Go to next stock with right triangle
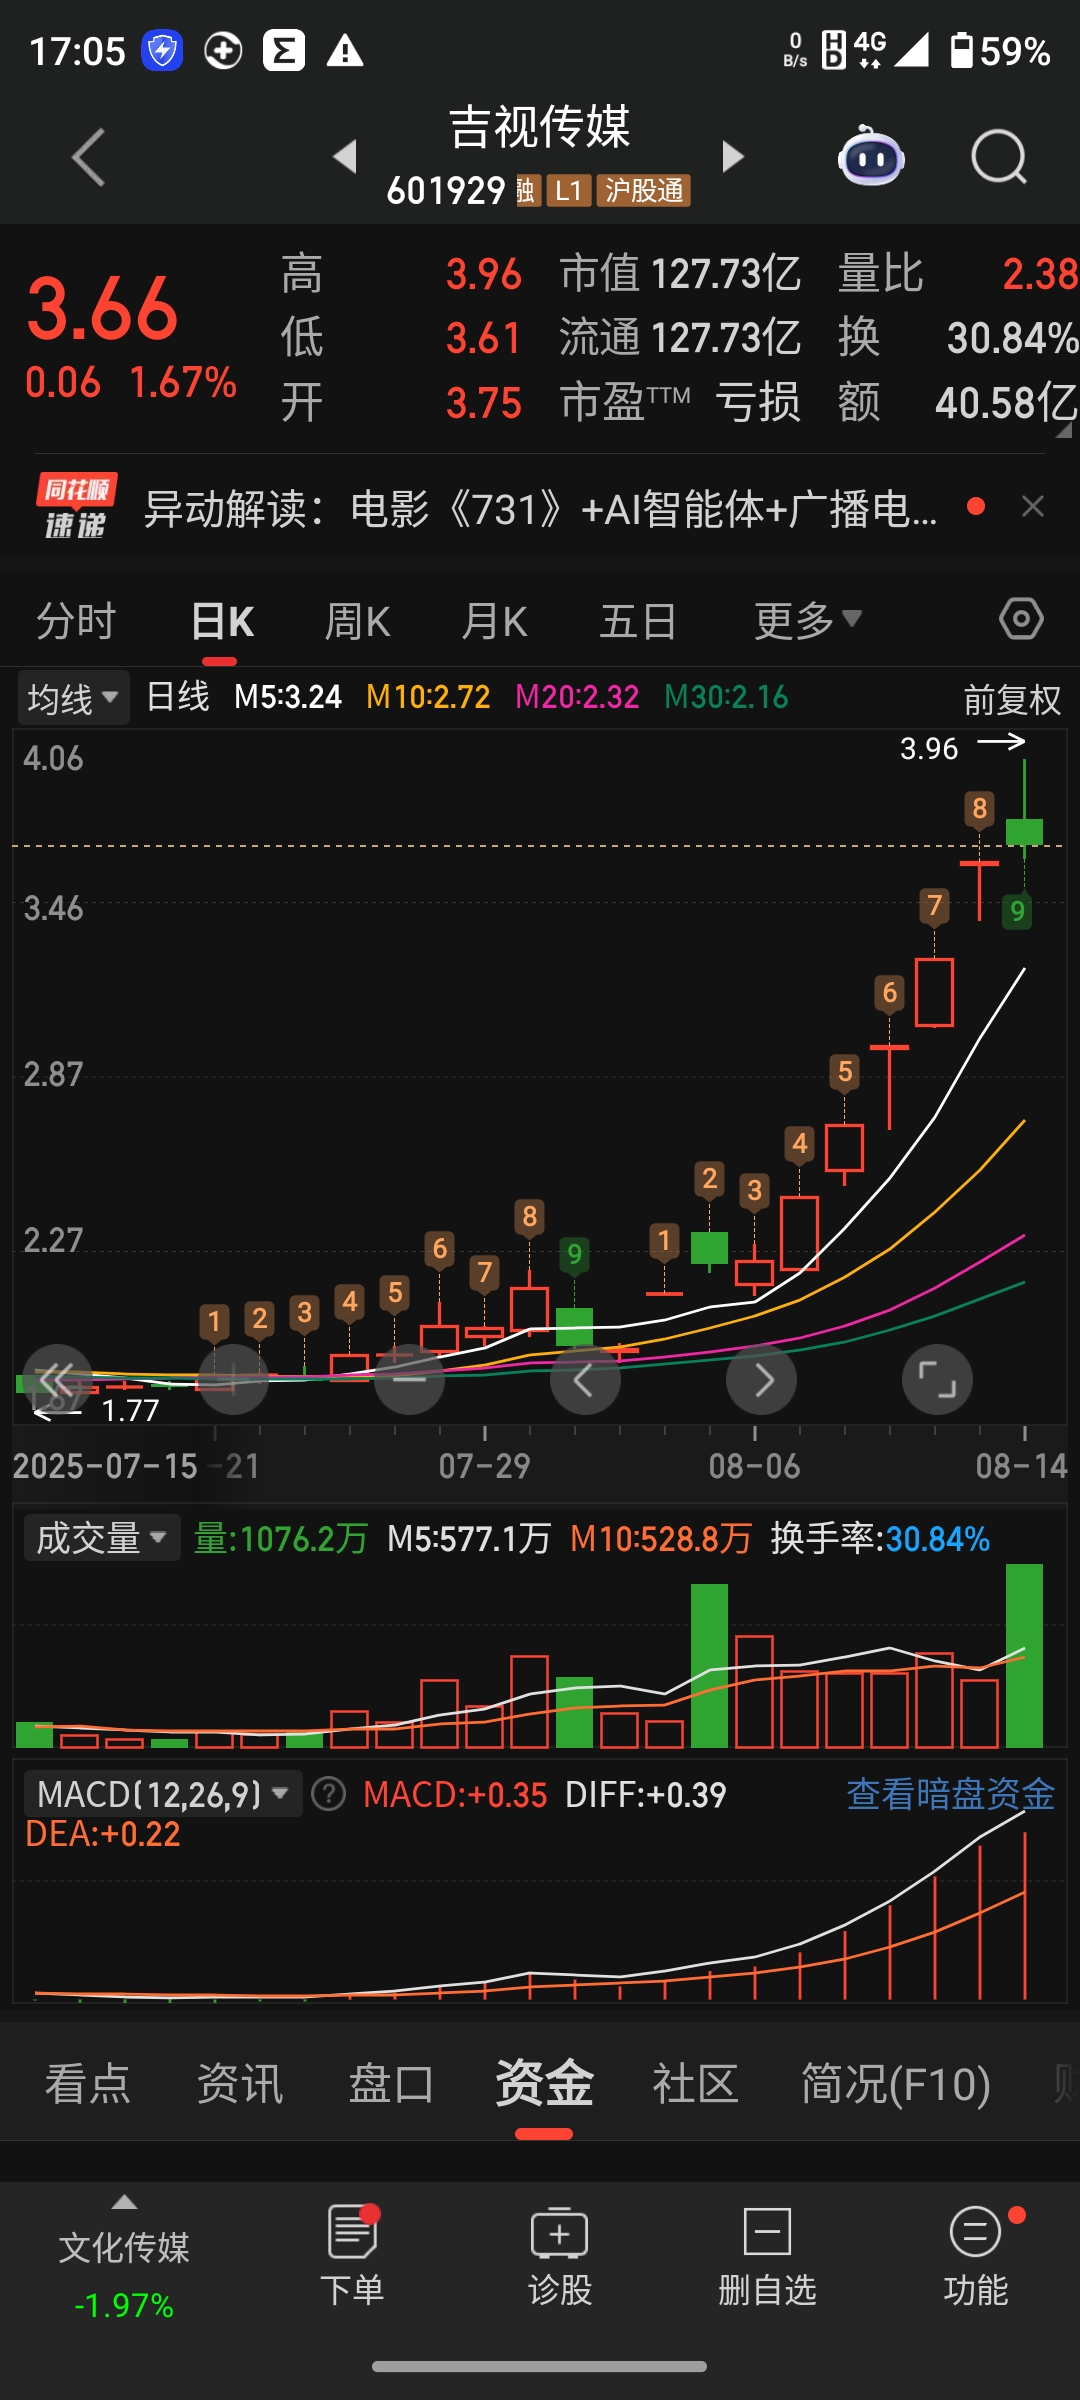This screenshot has width=1080, height=2400. pos(733,157)
